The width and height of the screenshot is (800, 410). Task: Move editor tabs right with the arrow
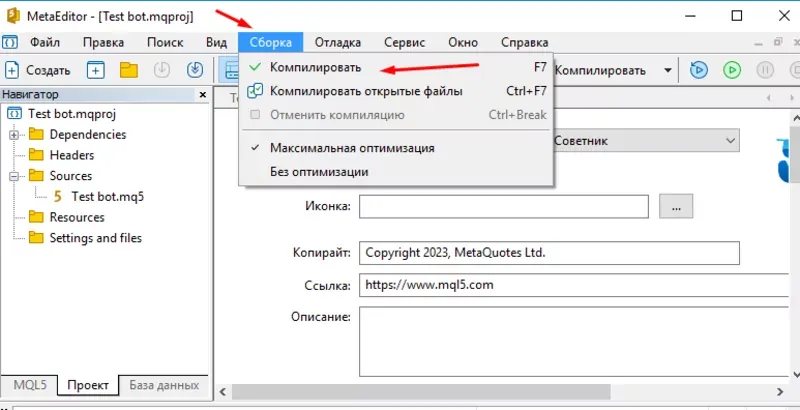click(x=792, y=97)
